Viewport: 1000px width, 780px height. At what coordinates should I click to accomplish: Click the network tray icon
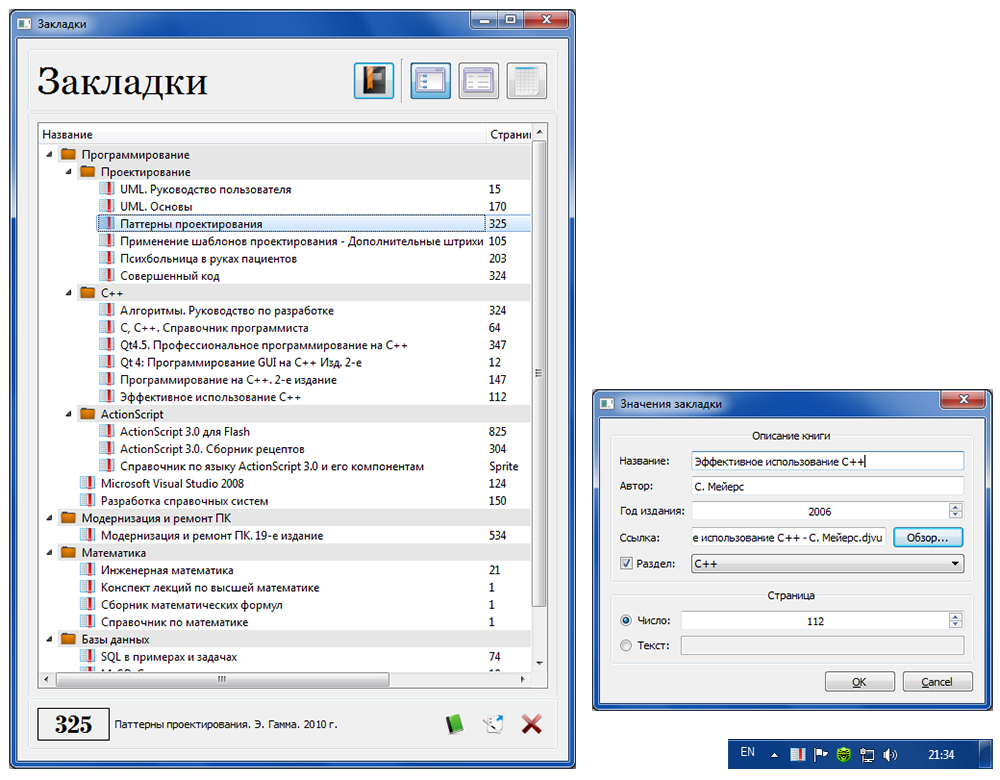tap(867, 755)
